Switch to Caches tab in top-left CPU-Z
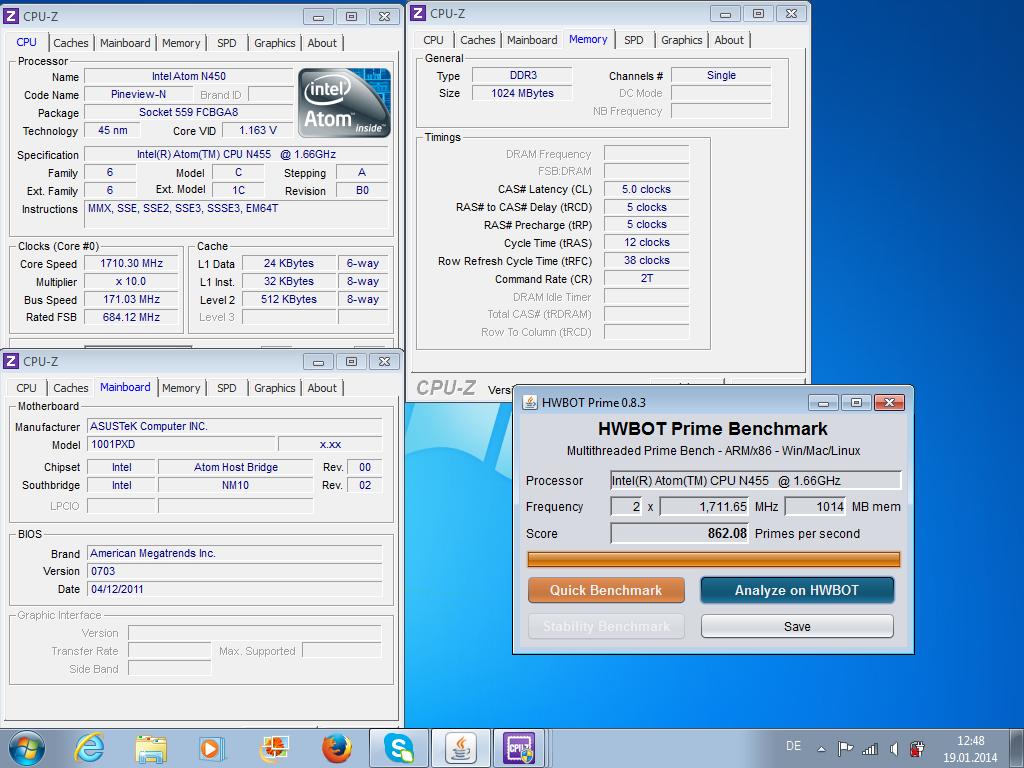 click(71, 43)
